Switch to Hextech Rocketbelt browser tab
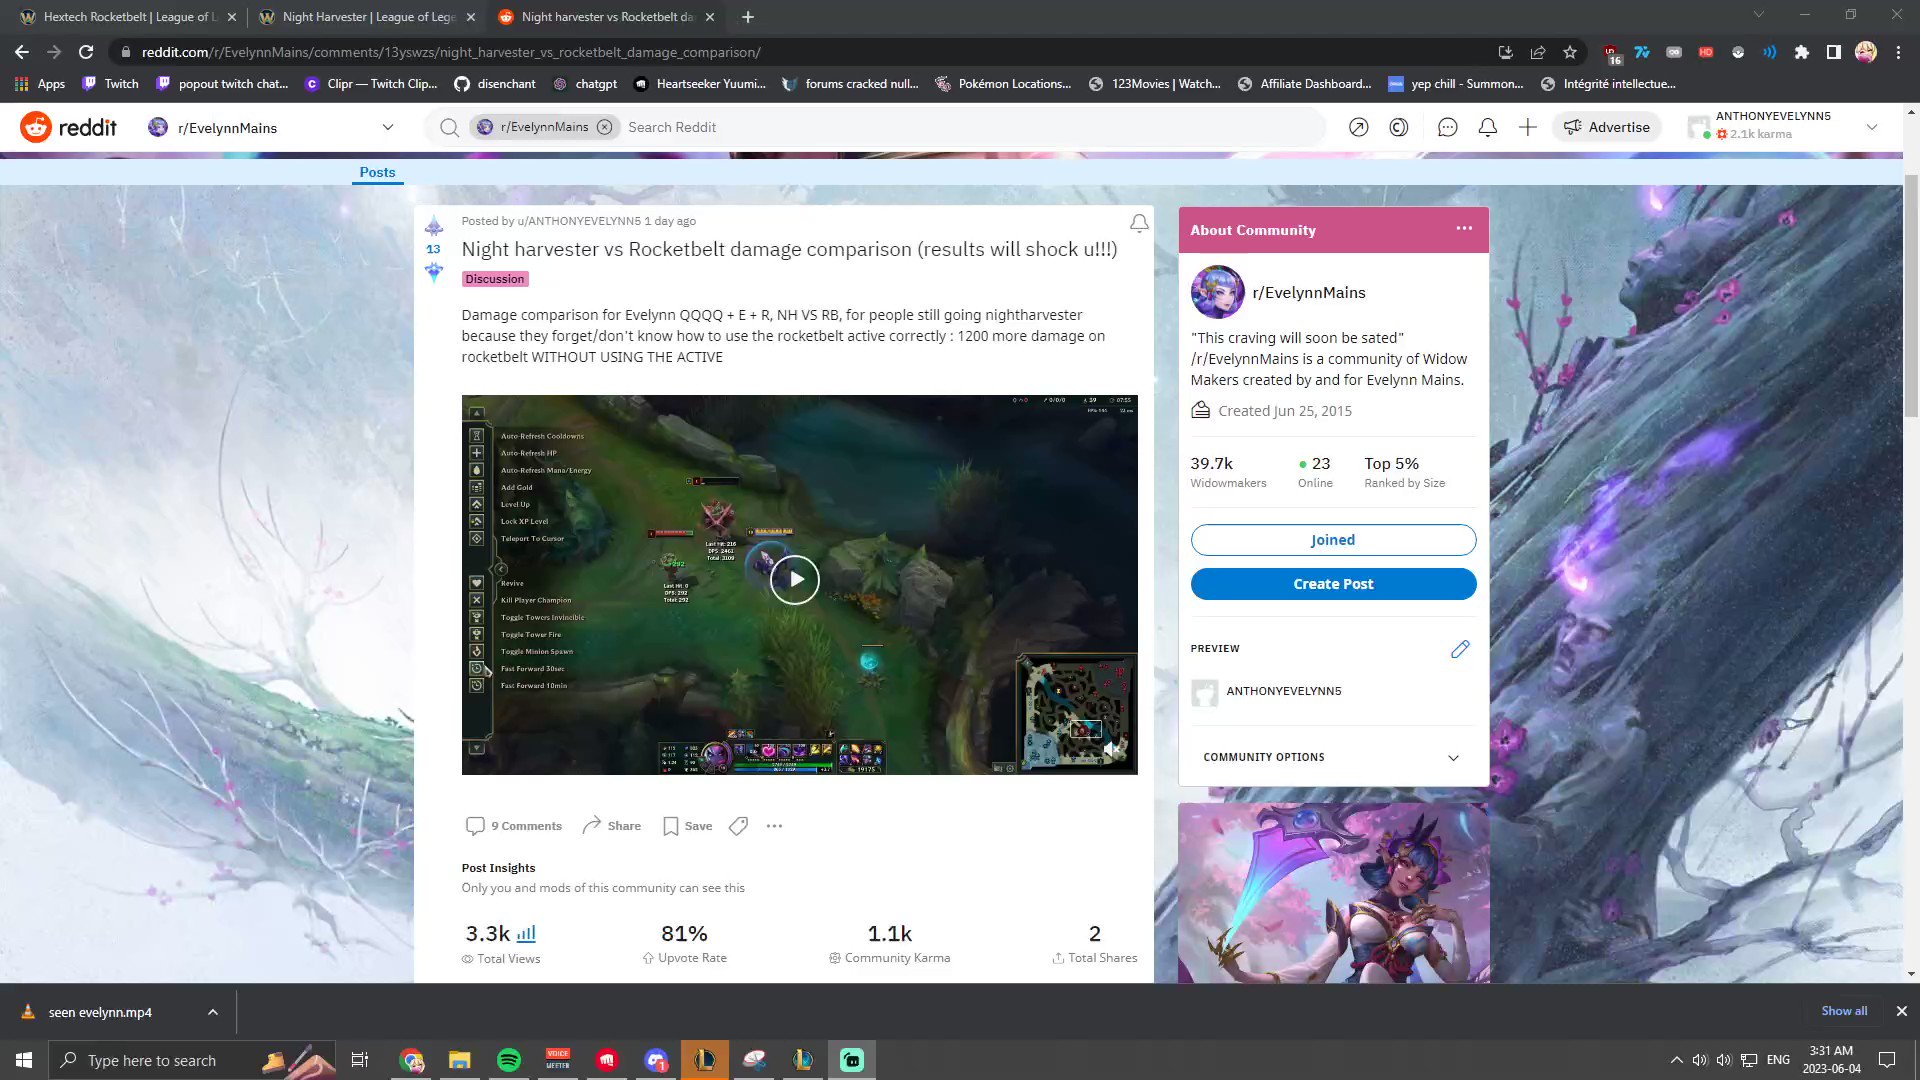This screenshot has width=1920, height=1080. click(126, 17)
